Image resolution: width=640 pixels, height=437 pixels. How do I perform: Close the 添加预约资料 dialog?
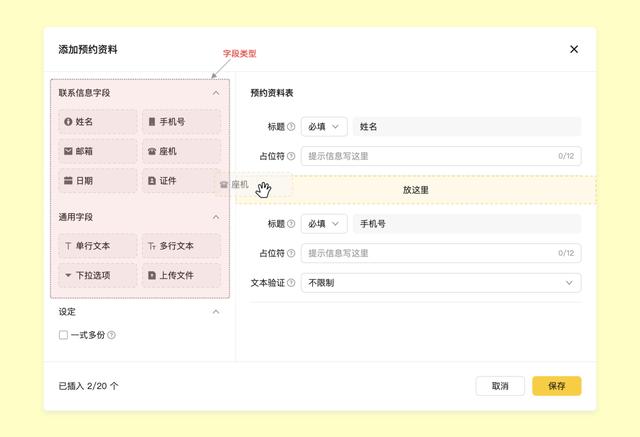tap(574, 49)
